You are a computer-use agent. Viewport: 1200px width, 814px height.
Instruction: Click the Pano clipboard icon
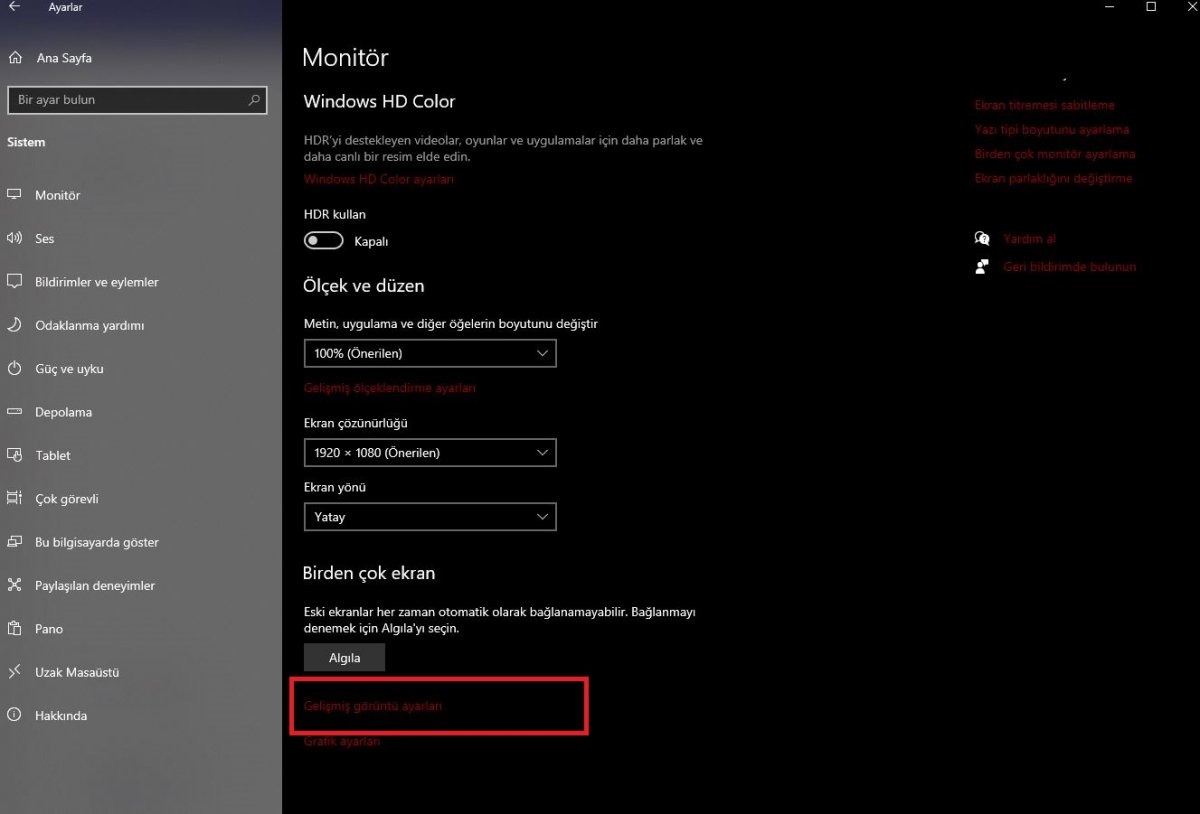pos(15,629)
